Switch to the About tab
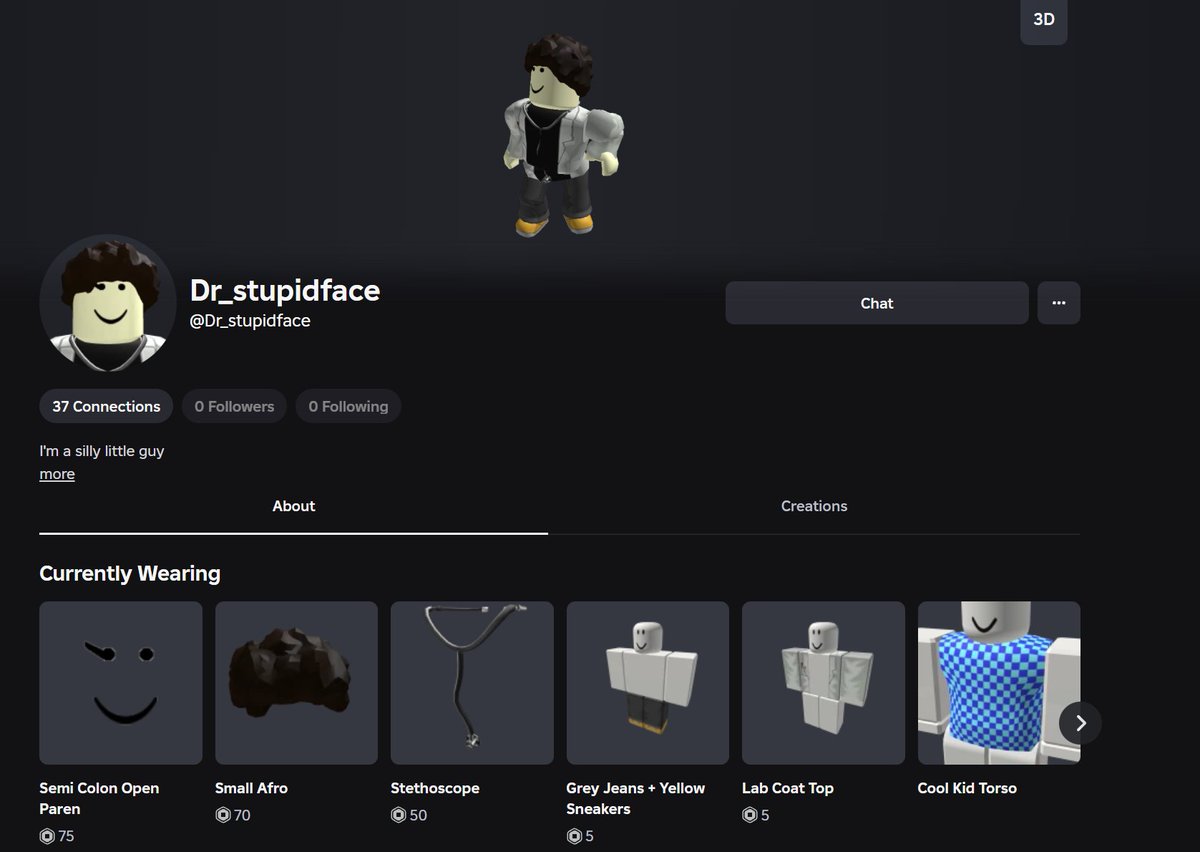The image size is (1200, 852). 294,506
